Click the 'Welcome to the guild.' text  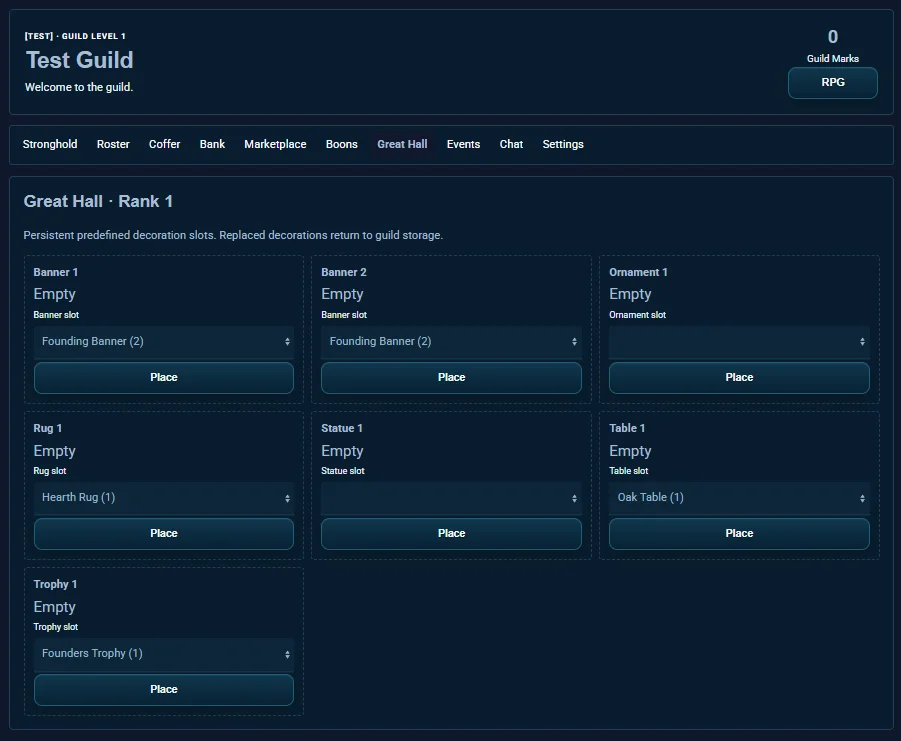point(79,87)
